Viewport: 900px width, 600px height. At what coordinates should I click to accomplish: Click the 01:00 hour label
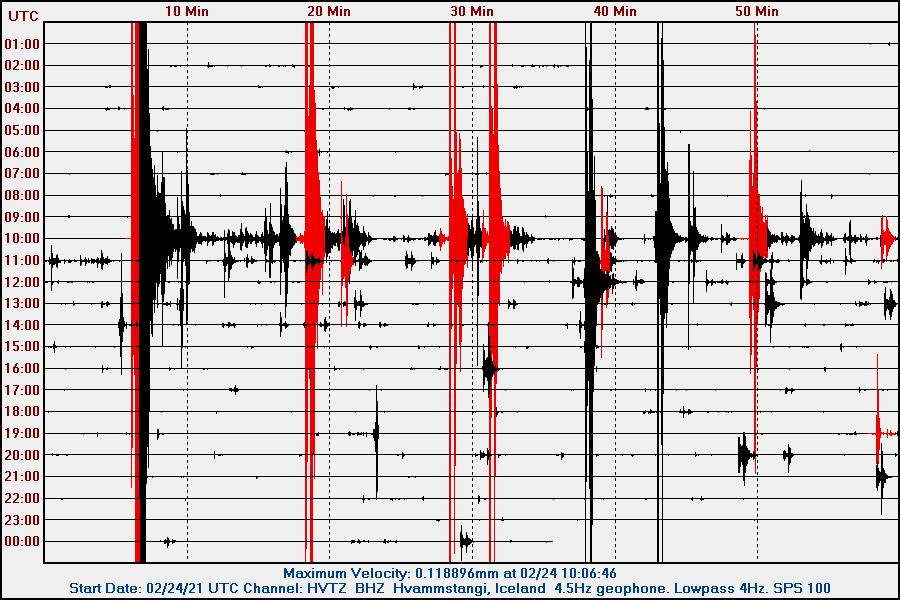click(x=22, y=44)
